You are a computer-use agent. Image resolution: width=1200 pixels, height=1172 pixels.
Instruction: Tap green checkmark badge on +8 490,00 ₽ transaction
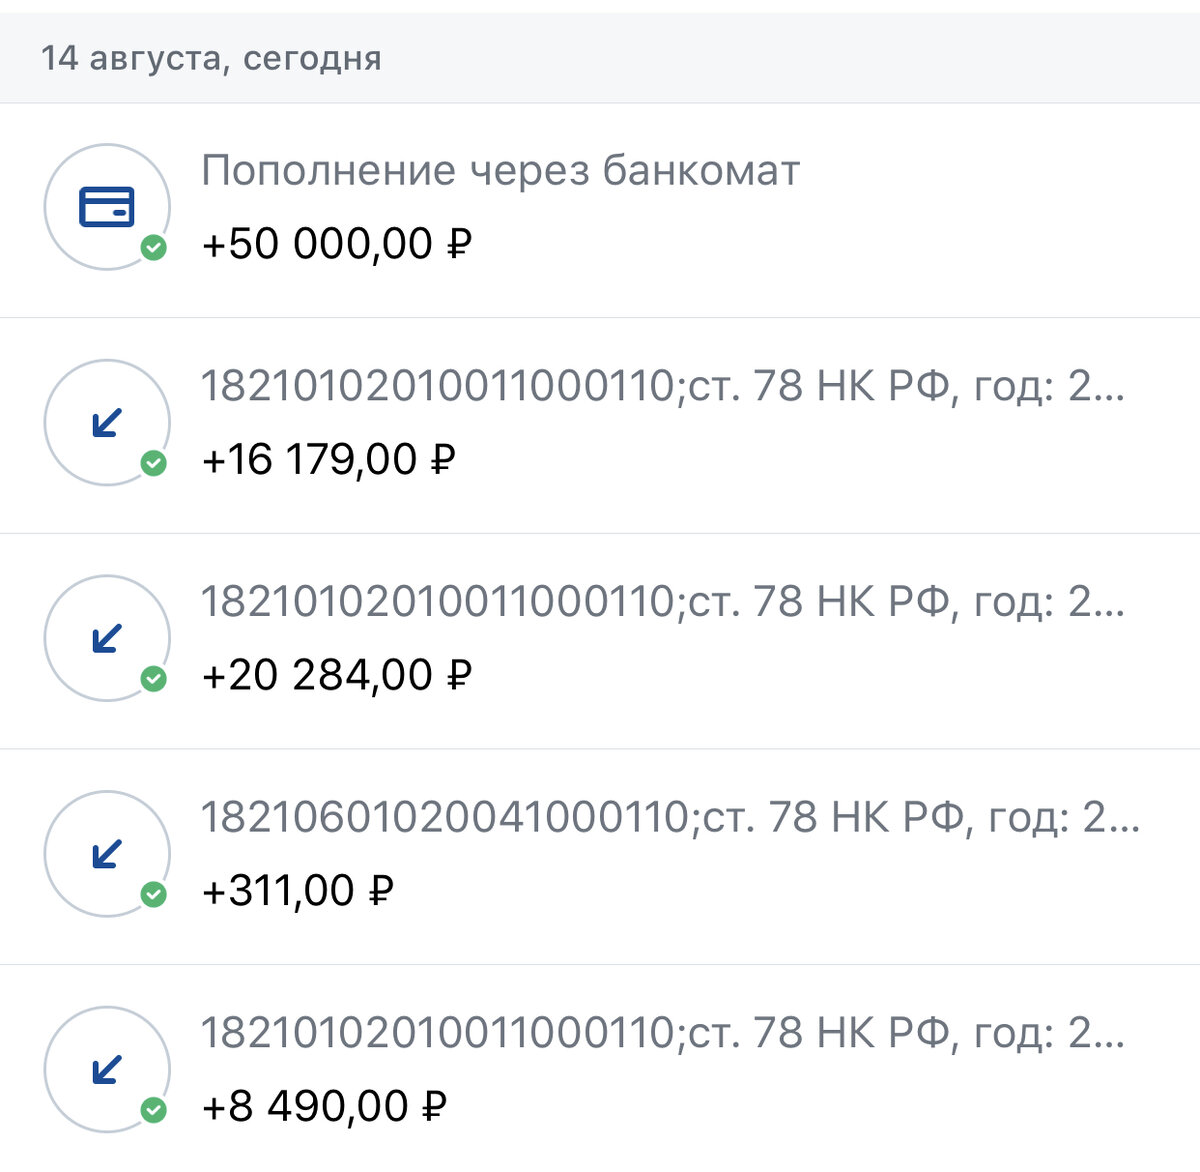point(153,1110)
